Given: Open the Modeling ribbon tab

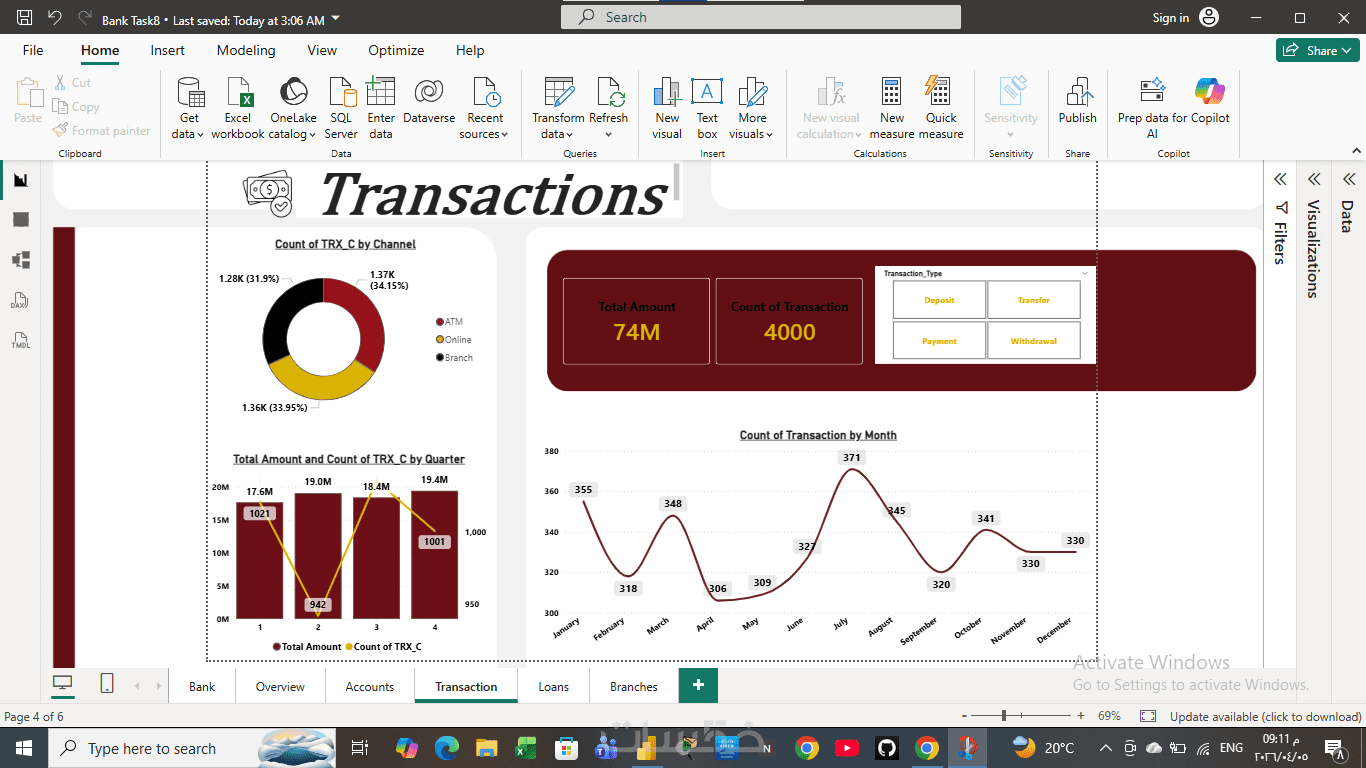Looking at the screenshot, I should tap(246, 50).
